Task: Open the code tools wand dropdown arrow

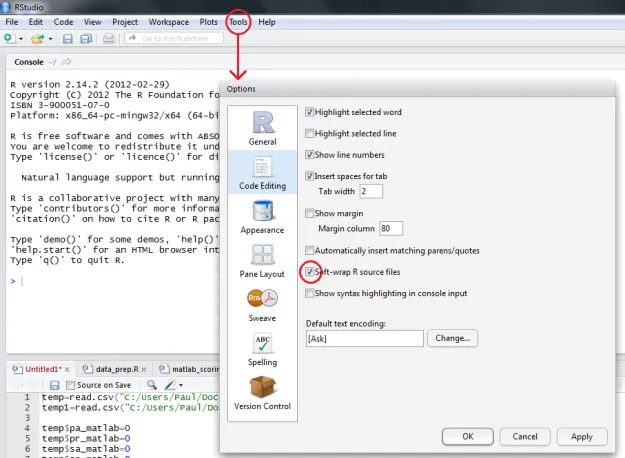Action: coord(181,385)
